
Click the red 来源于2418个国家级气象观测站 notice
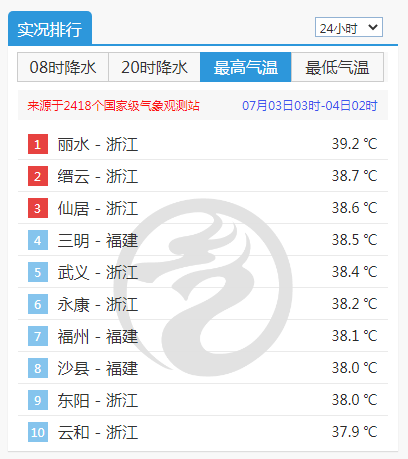pos(113,106)
